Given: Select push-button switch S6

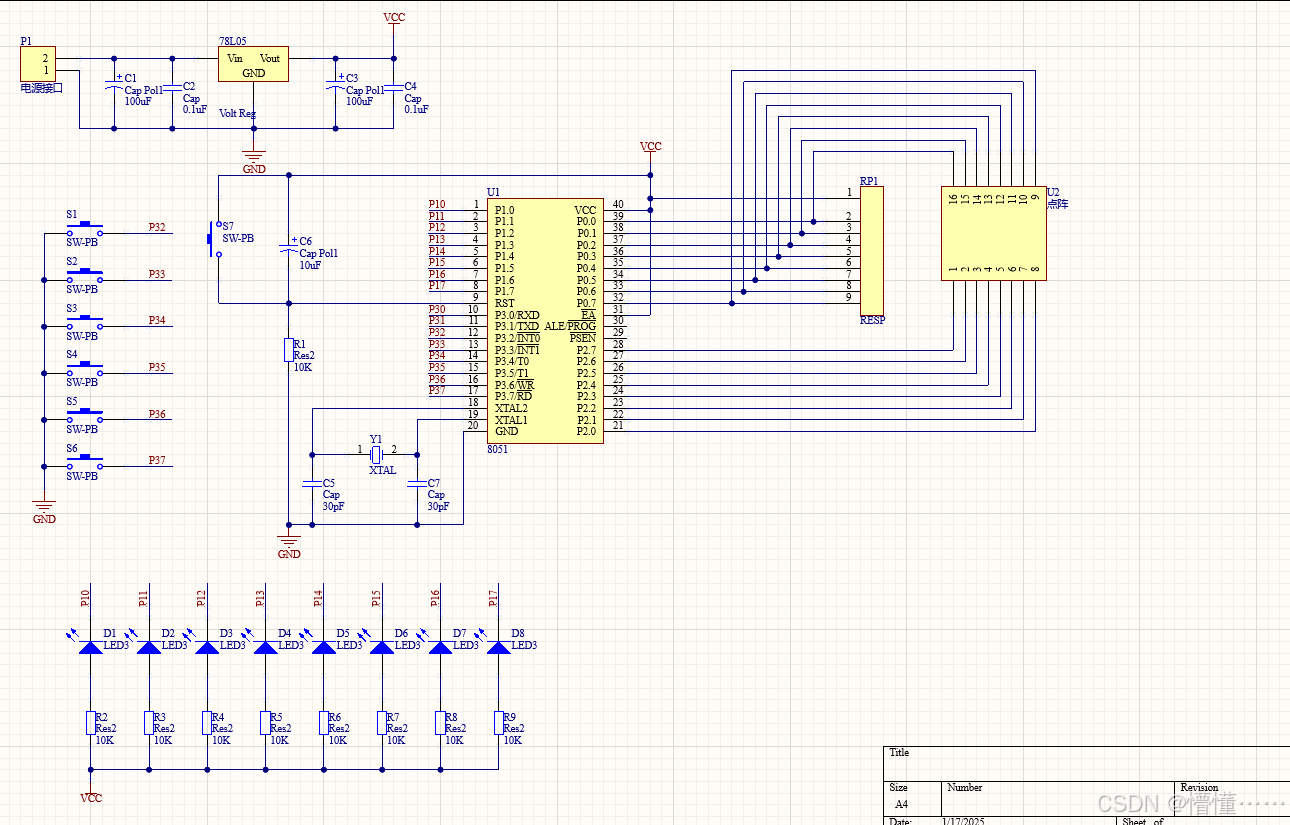Looking at the screenshot, I should [x=85, y=463].
